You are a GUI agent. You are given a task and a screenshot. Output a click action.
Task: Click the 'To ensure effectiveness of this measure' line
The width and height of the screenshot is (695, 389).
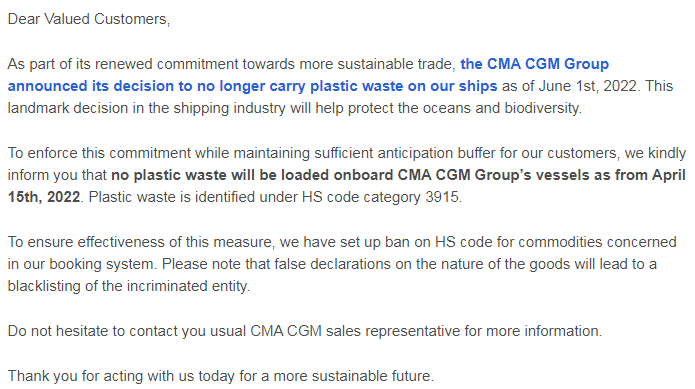pyautogui.click(x=142, y=242)
